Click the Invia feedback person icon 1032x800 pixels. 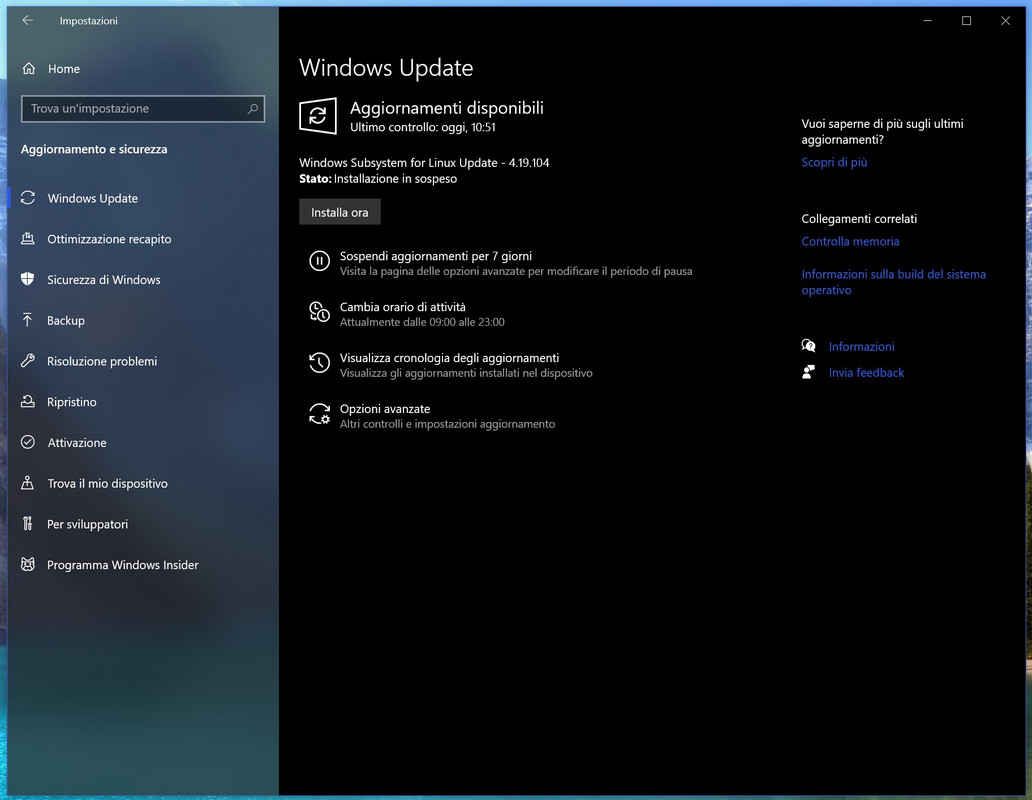point(808,372)
